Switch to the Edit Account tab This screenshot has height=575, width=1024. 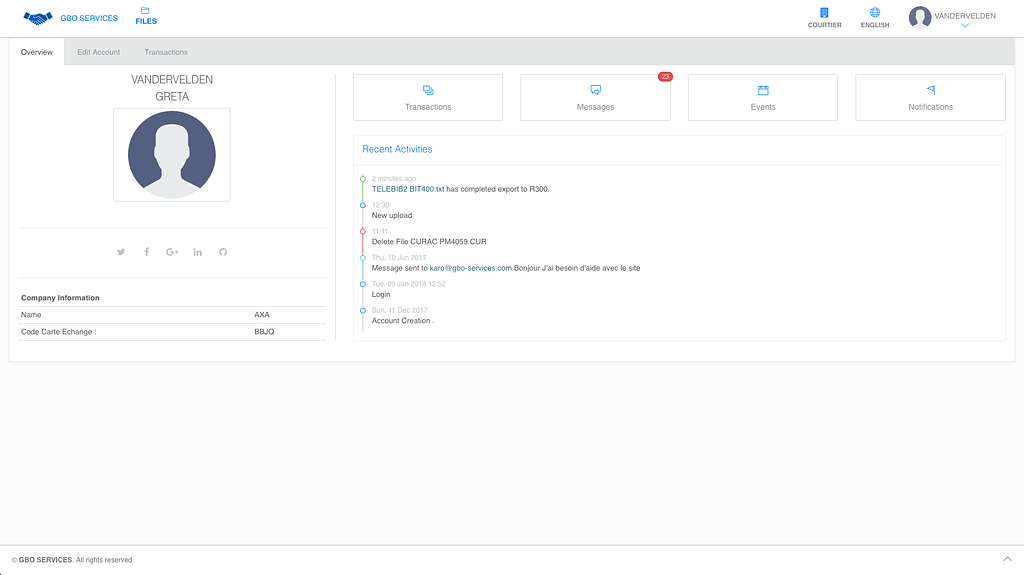pyautogui.click(x=98, y=52)
